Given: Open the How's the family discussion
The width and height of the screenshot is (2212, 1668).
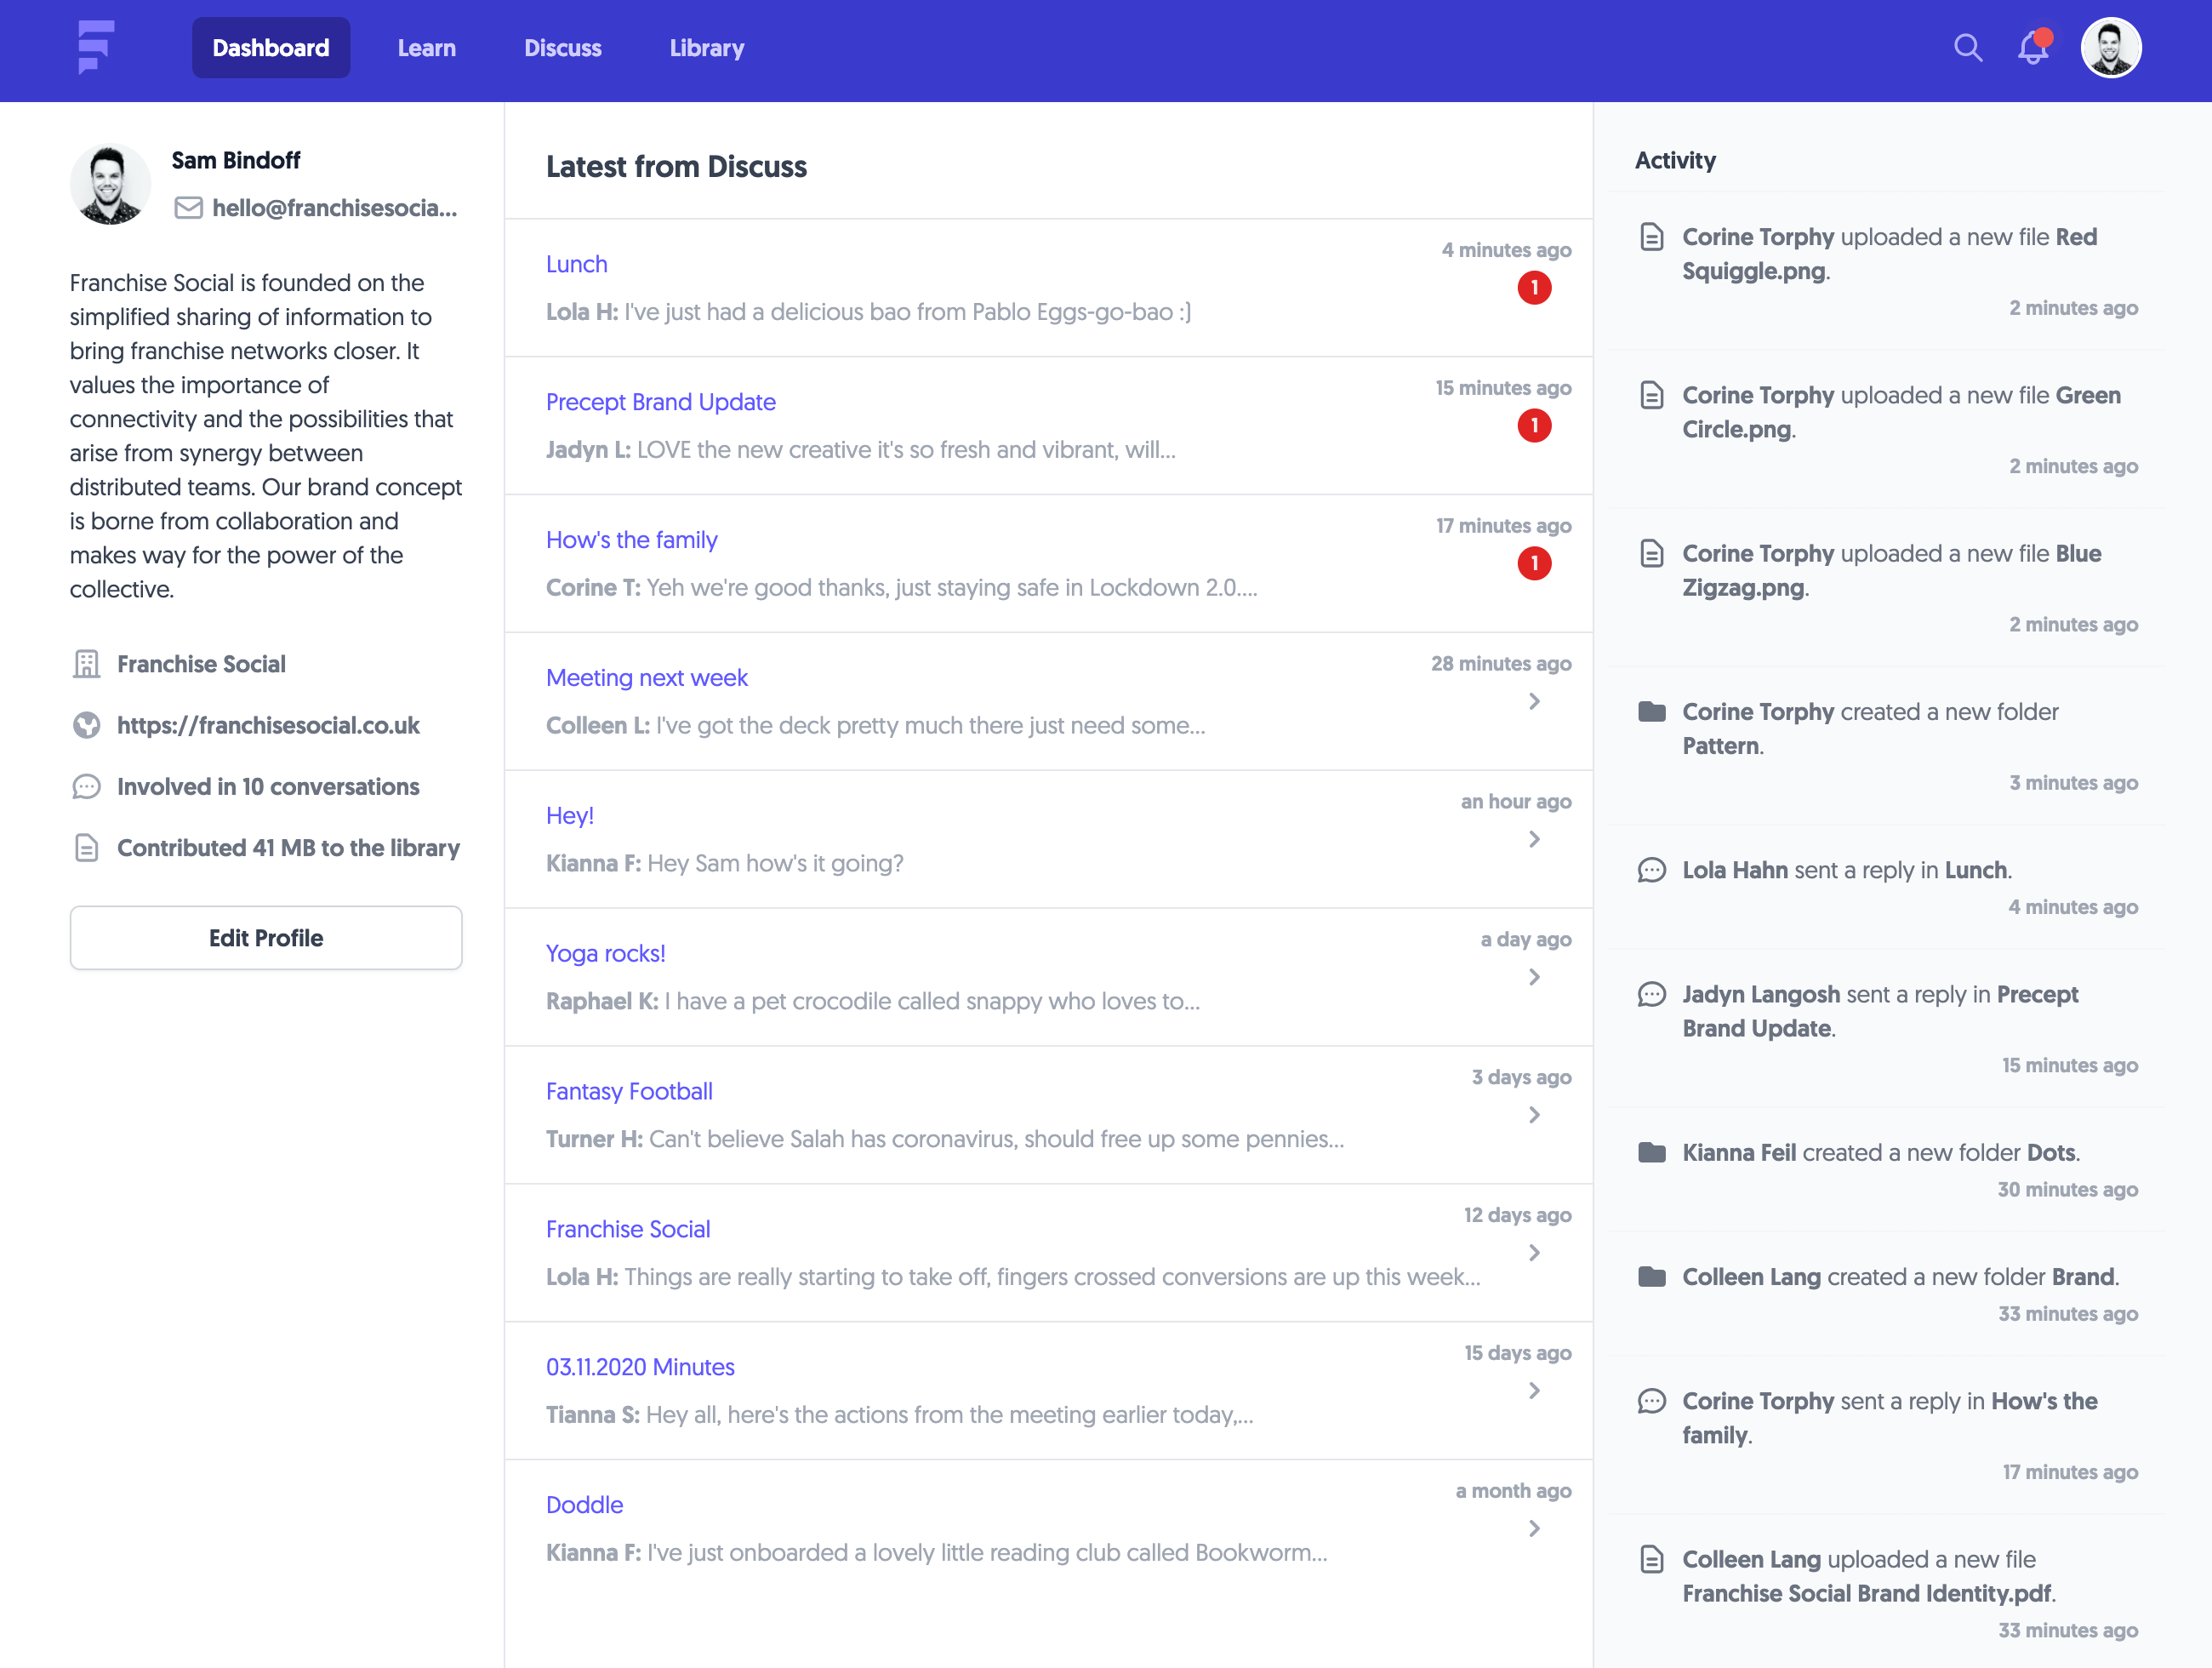Looking at the screenshot, I should (x=632, y=540).
